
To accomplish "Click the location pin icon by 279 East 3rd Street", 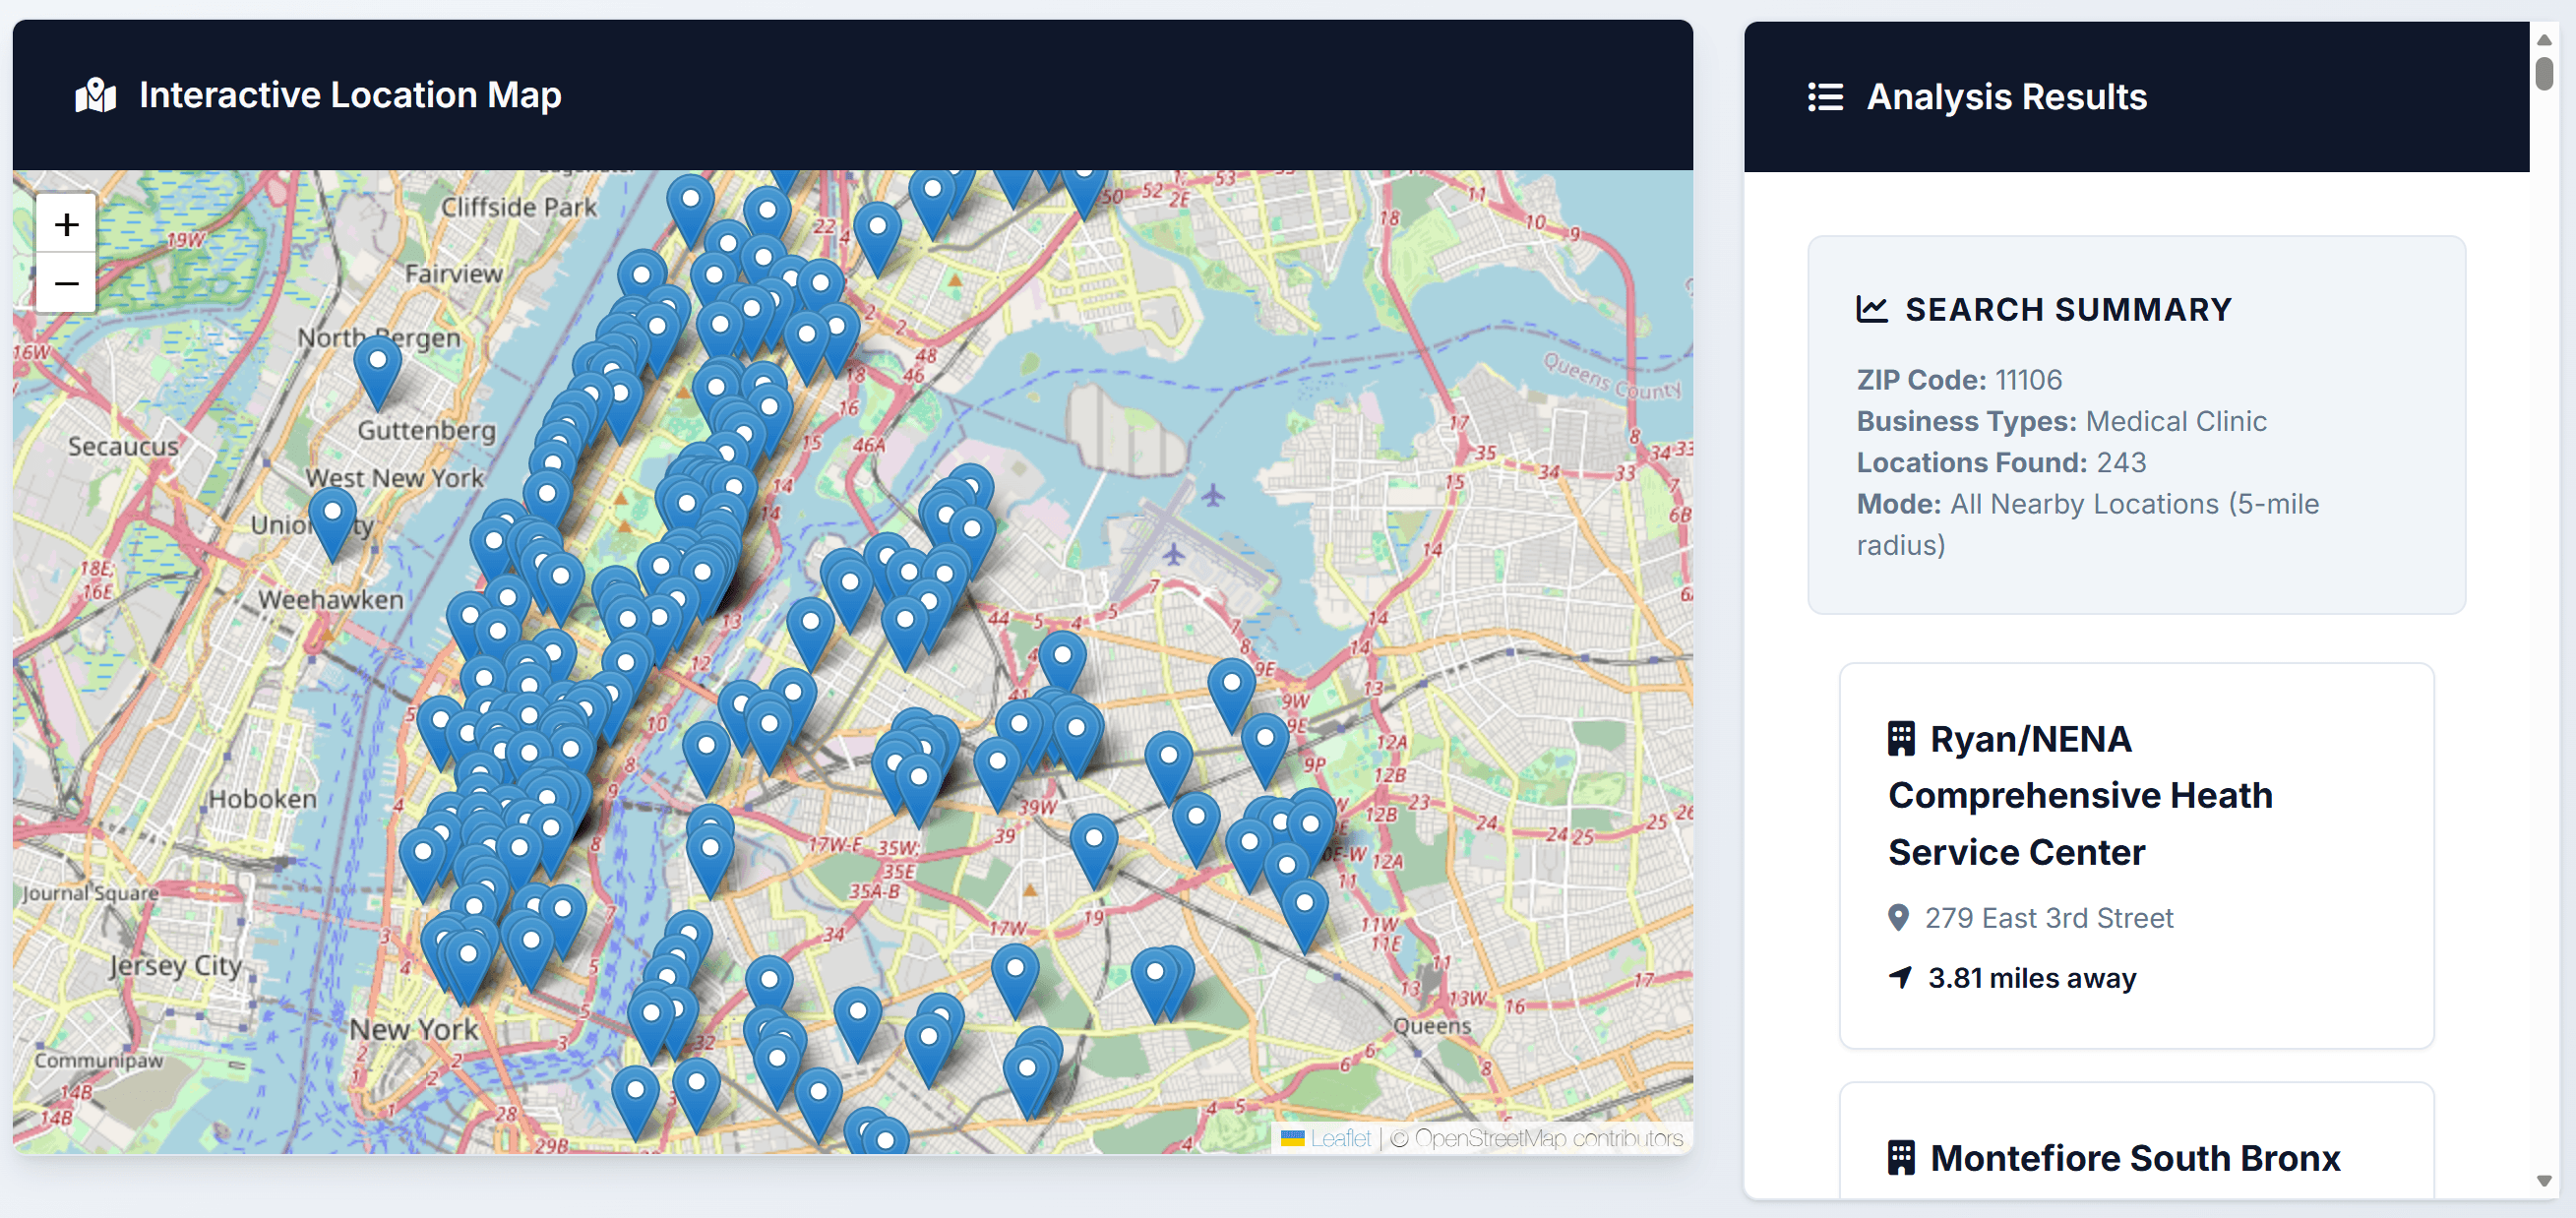I will coord(1898,917).
